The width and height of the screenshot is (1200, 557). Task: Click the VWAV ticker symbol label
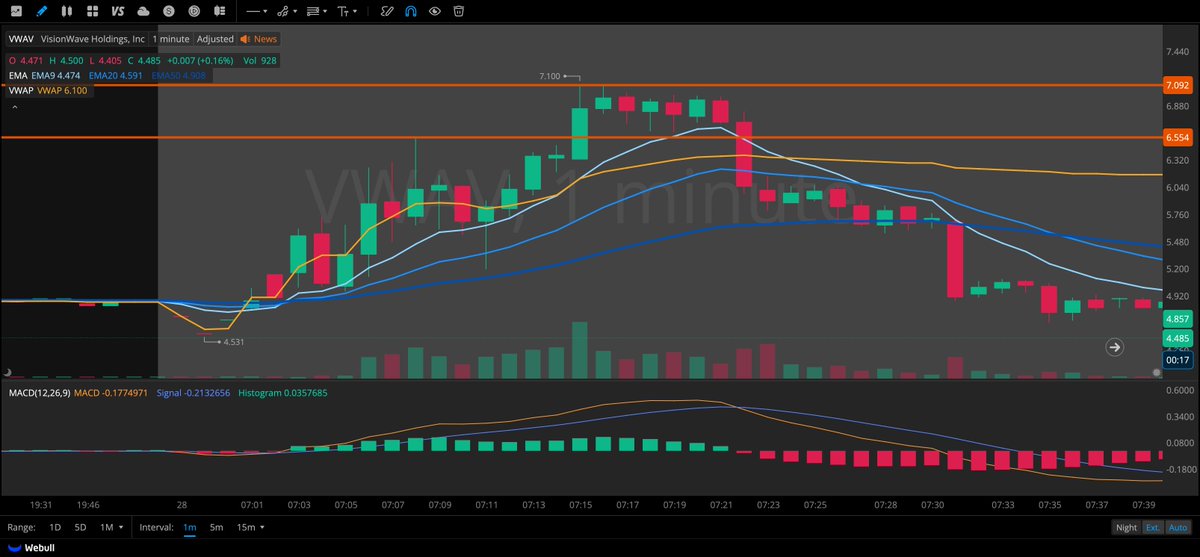tap(22, 39)
